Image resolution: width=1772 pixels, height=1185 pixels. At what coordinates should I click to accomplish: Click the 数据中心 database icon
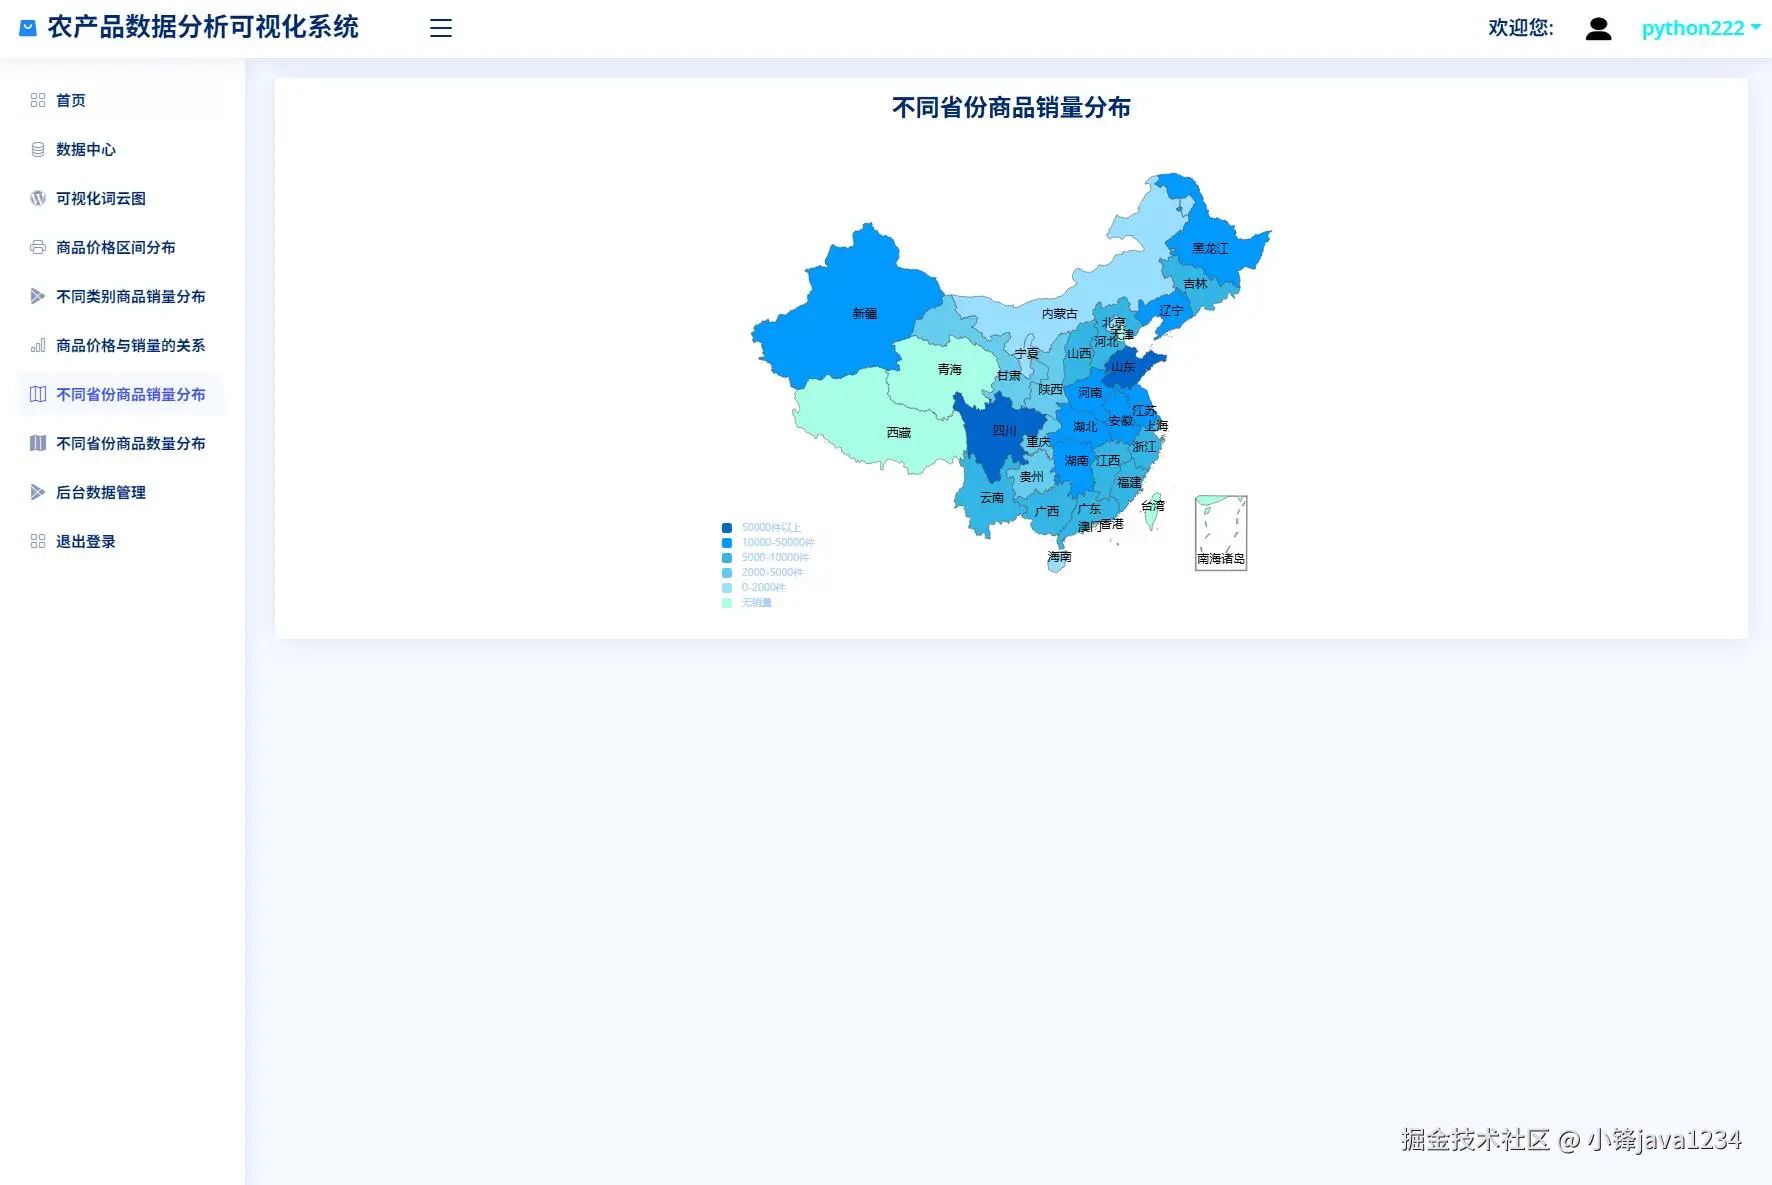pyautogui.click(x=38, y=149)
